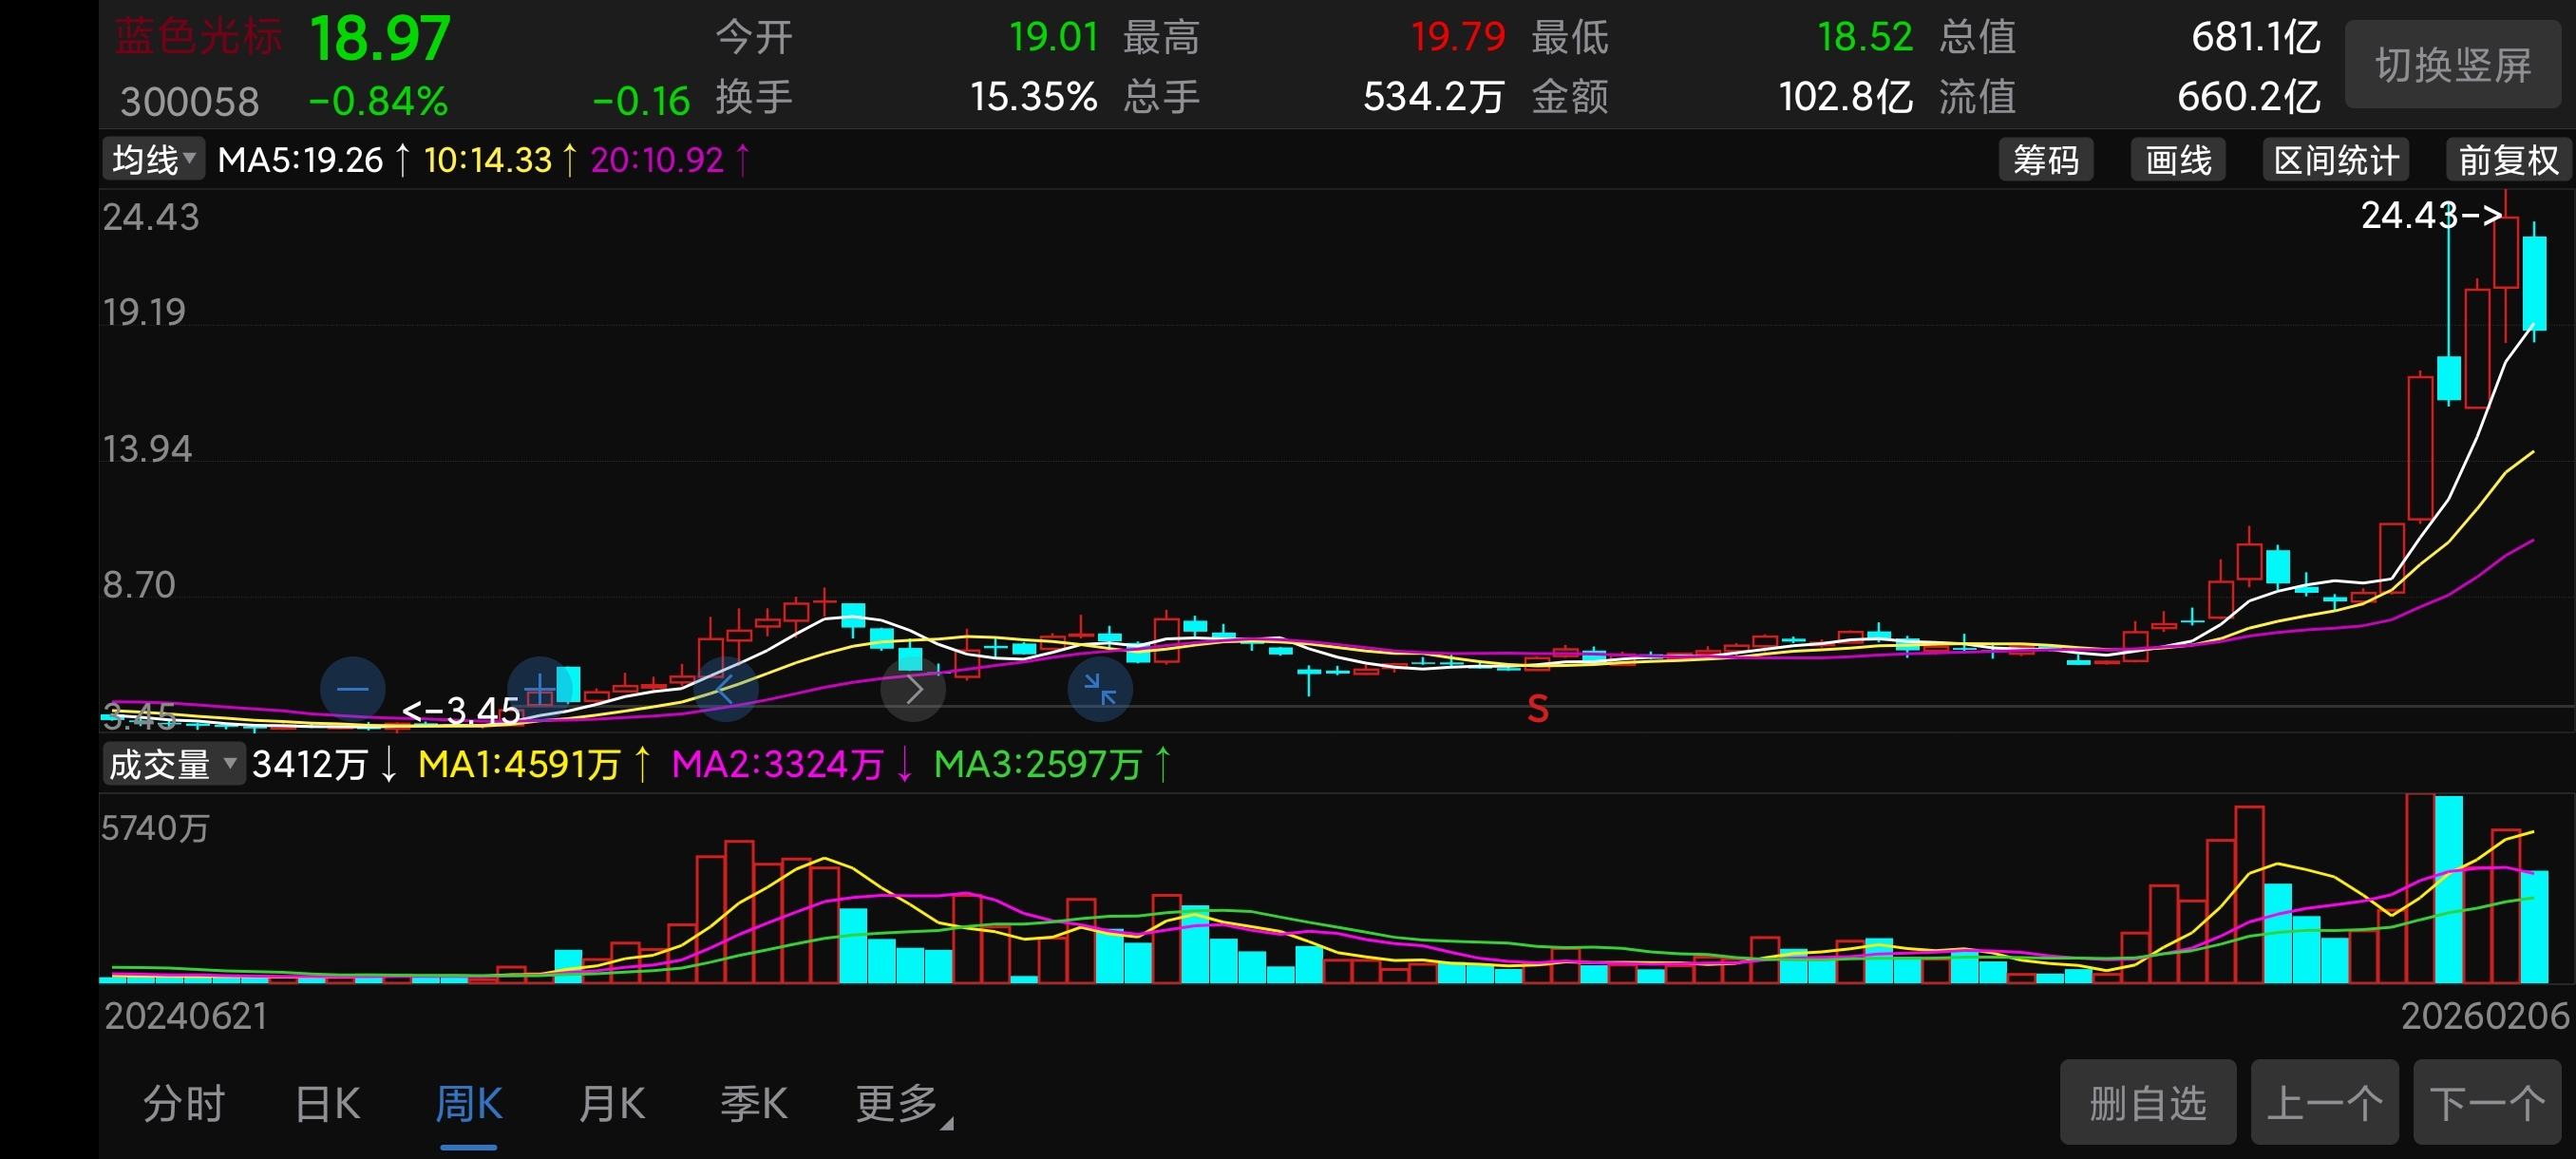Toggle 区间统计 interval statistics

[x=2335, y=160]
